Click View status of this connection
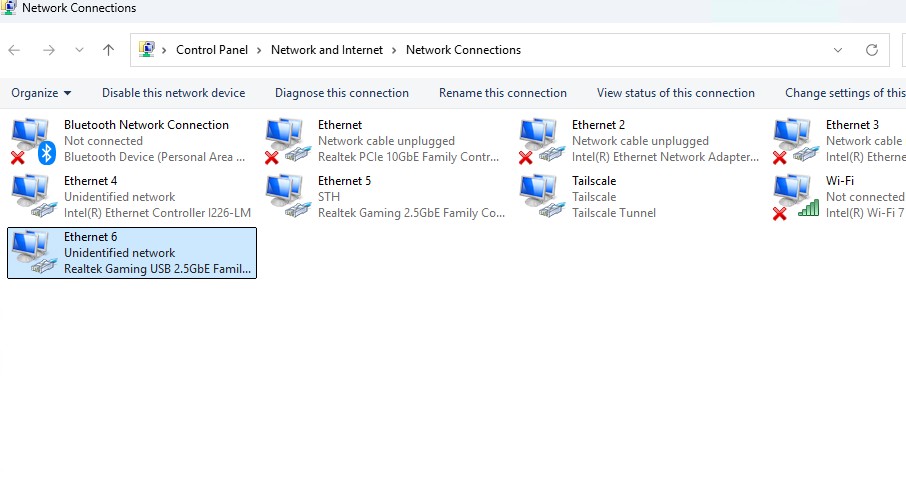 676,93
